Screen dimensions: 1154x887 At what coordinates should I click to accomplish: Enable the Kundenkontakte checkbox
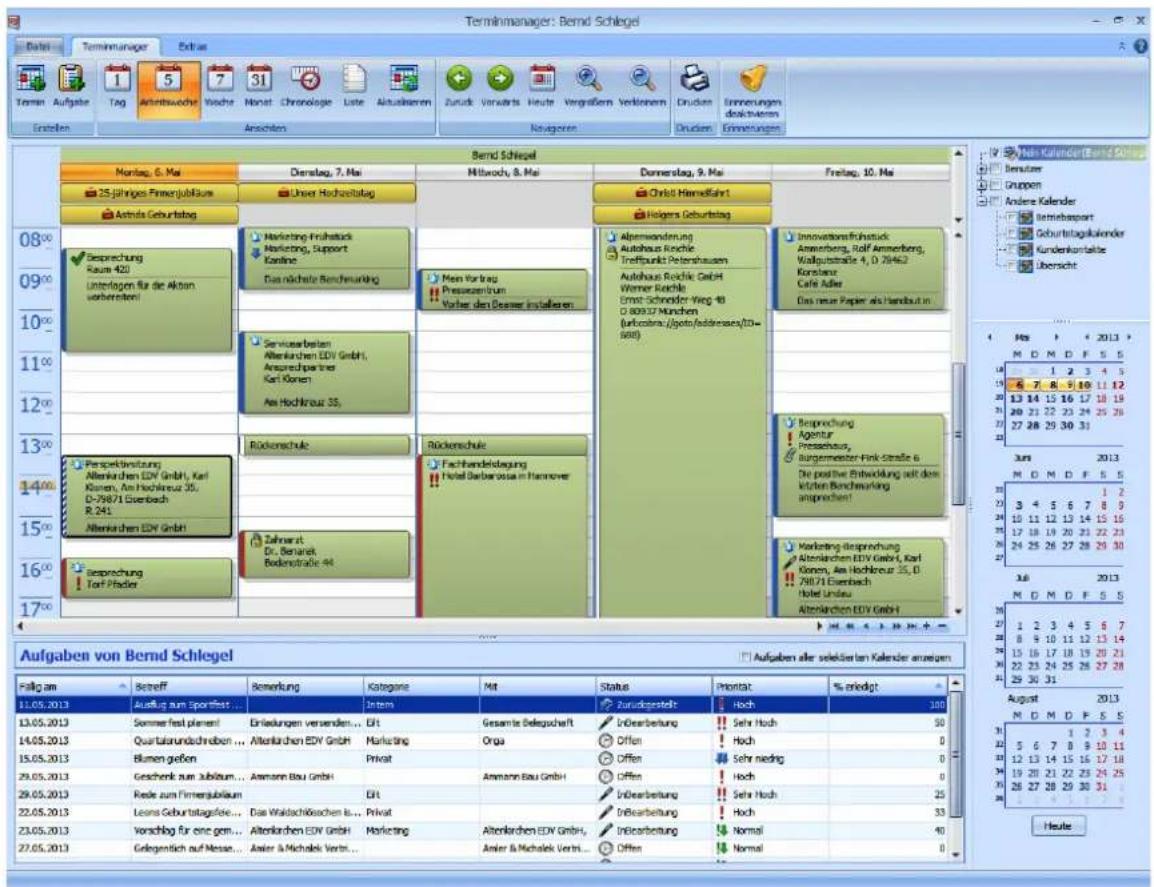(x=1011, y=250)
